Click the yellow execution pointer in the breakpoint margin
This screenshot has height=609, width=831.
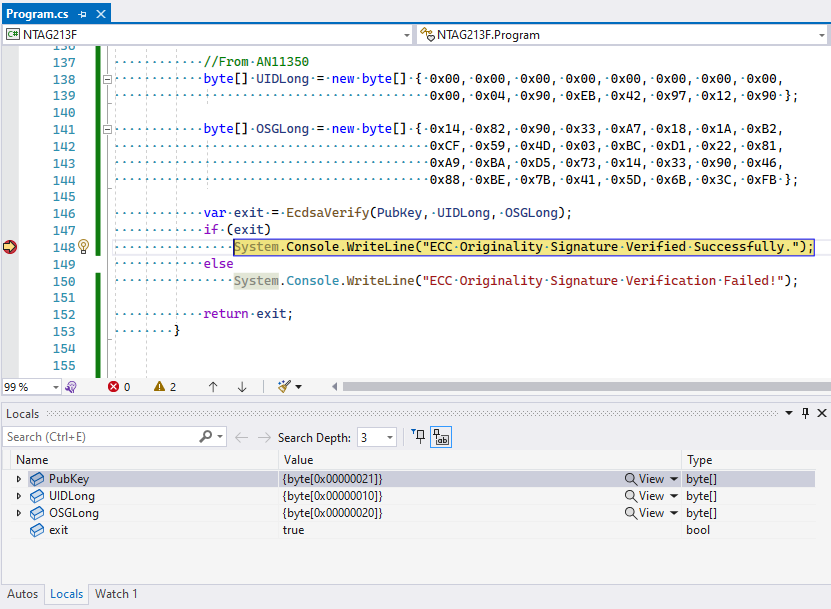9,246
